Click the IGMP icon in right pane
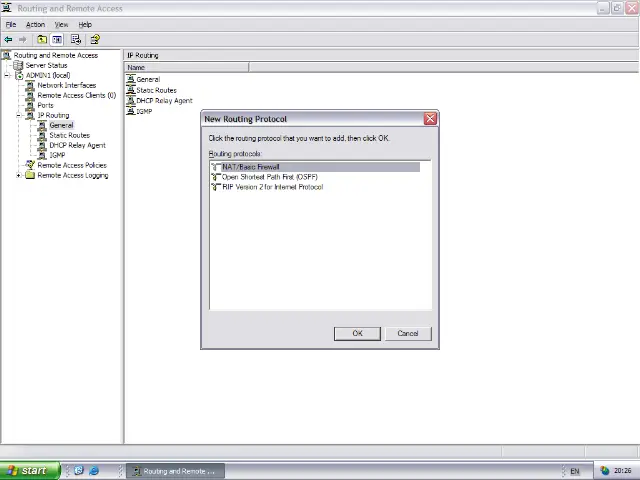640x480 pixels. (x=131, y=111)
